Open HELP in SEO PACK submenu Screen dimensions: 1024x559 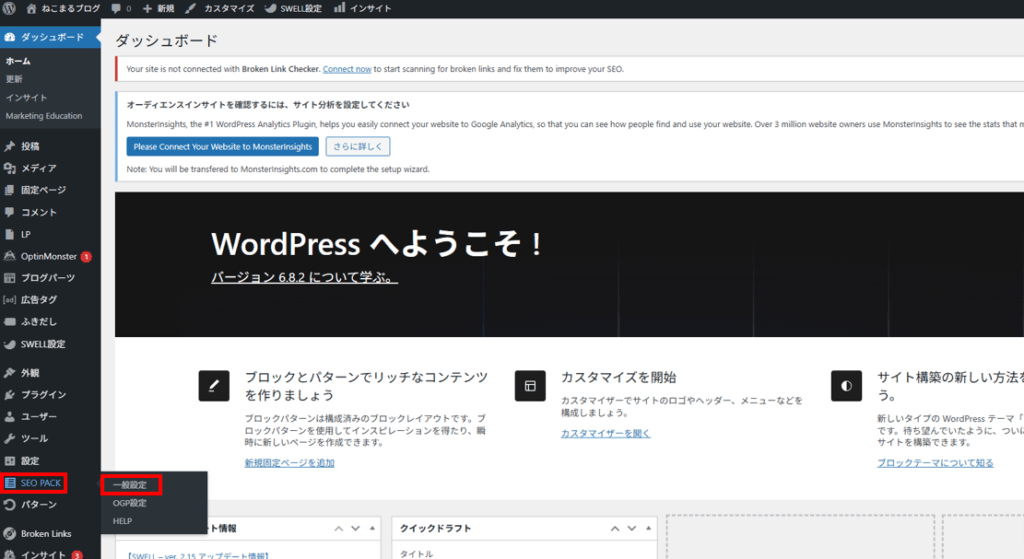point(122,521)
